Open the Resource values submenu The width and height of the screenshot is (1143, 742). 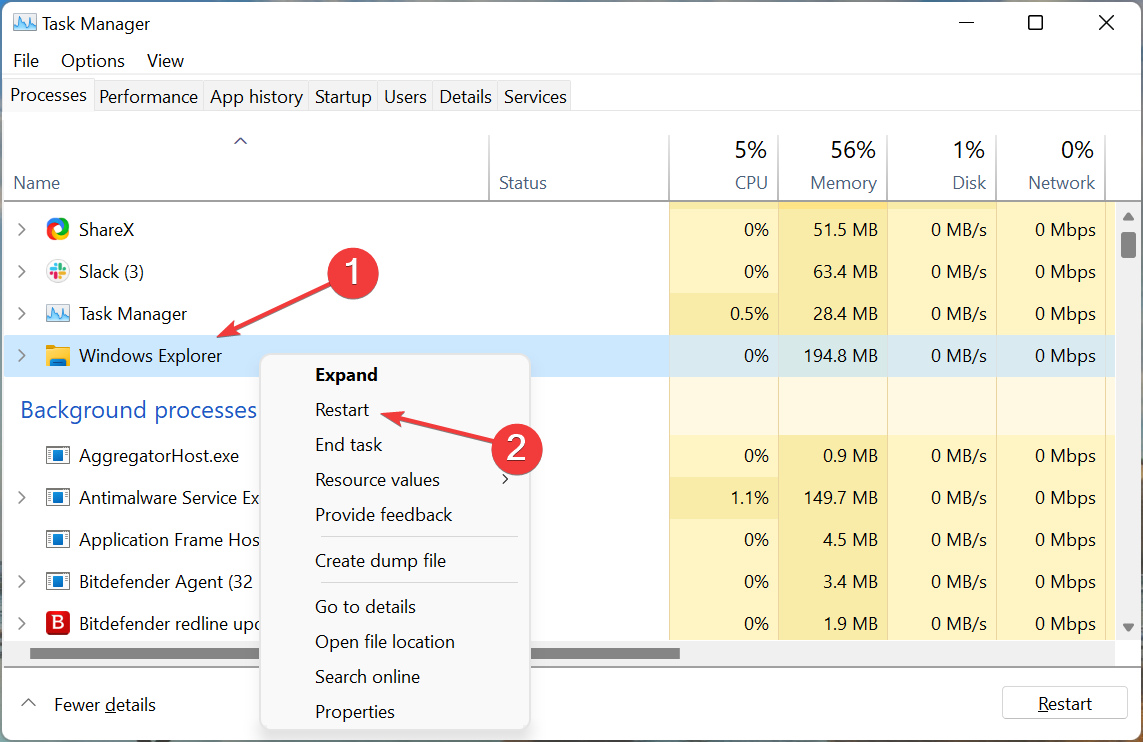[377, 480]
